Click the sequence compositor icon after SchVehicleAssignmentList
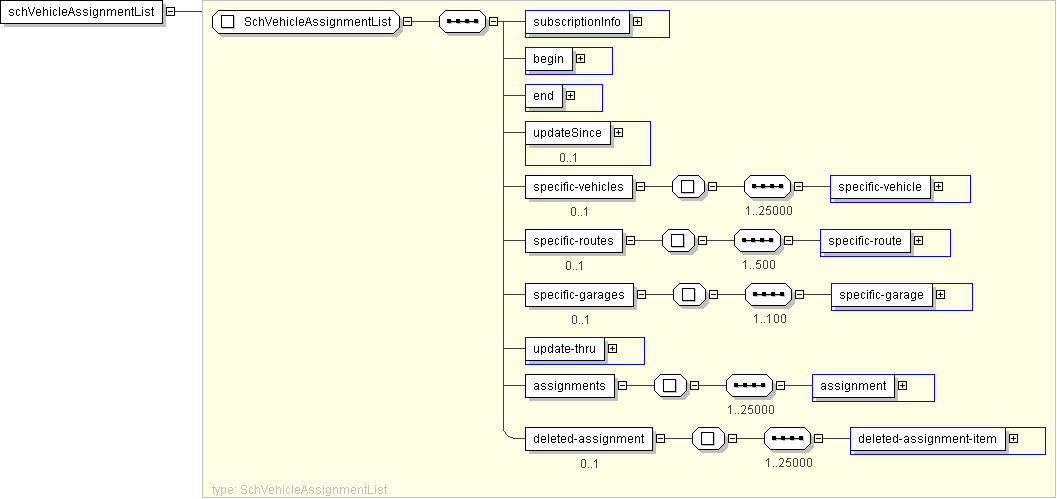This screenshot has height=499, width=1057. point(462,22)
